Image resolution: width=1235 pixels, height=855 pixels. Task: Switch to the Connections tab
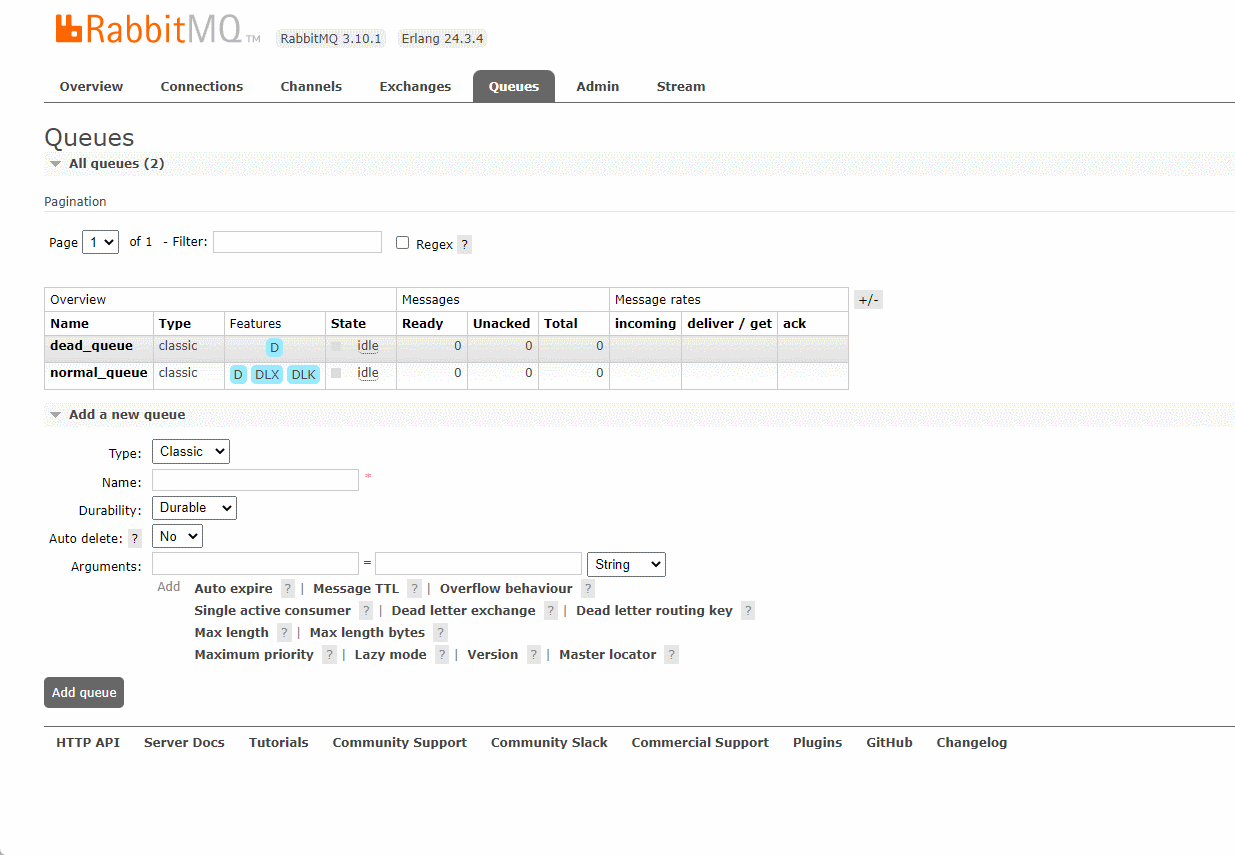click(202, 86)
